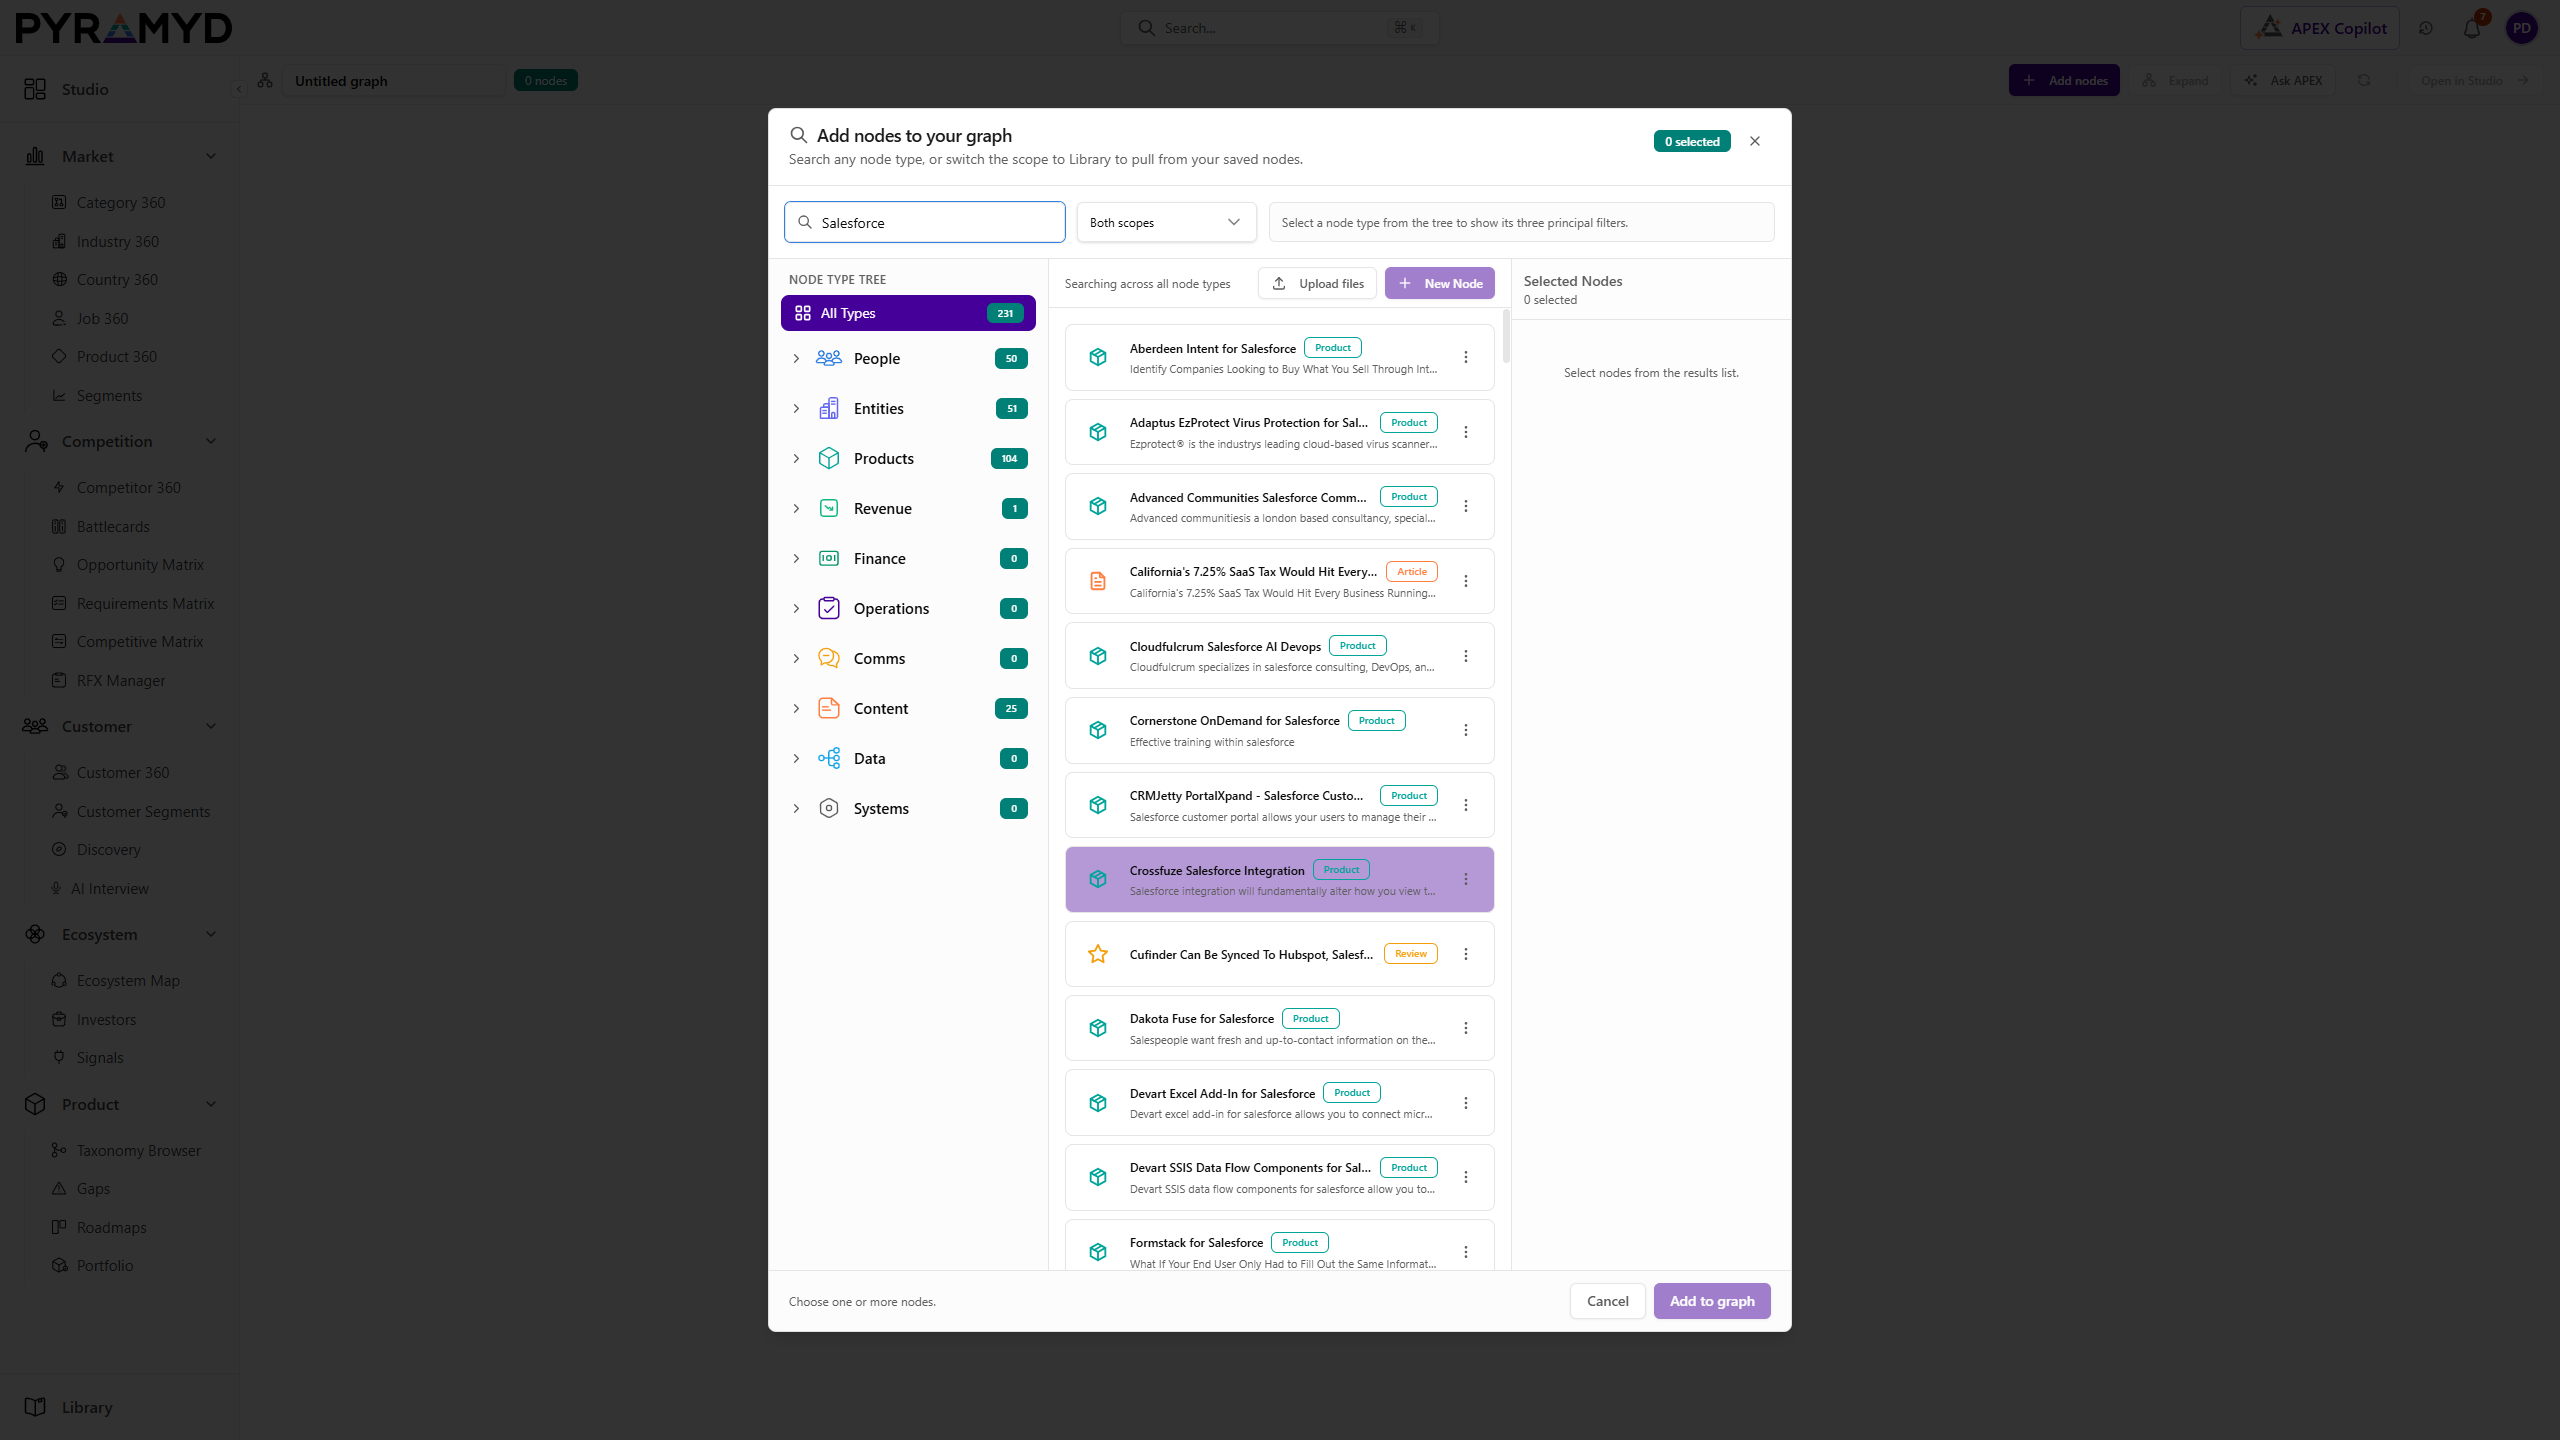The width and height of the screenshot is (2560, 1440).
Task: Click the history icon in top bar
Action: (2426, 28)
